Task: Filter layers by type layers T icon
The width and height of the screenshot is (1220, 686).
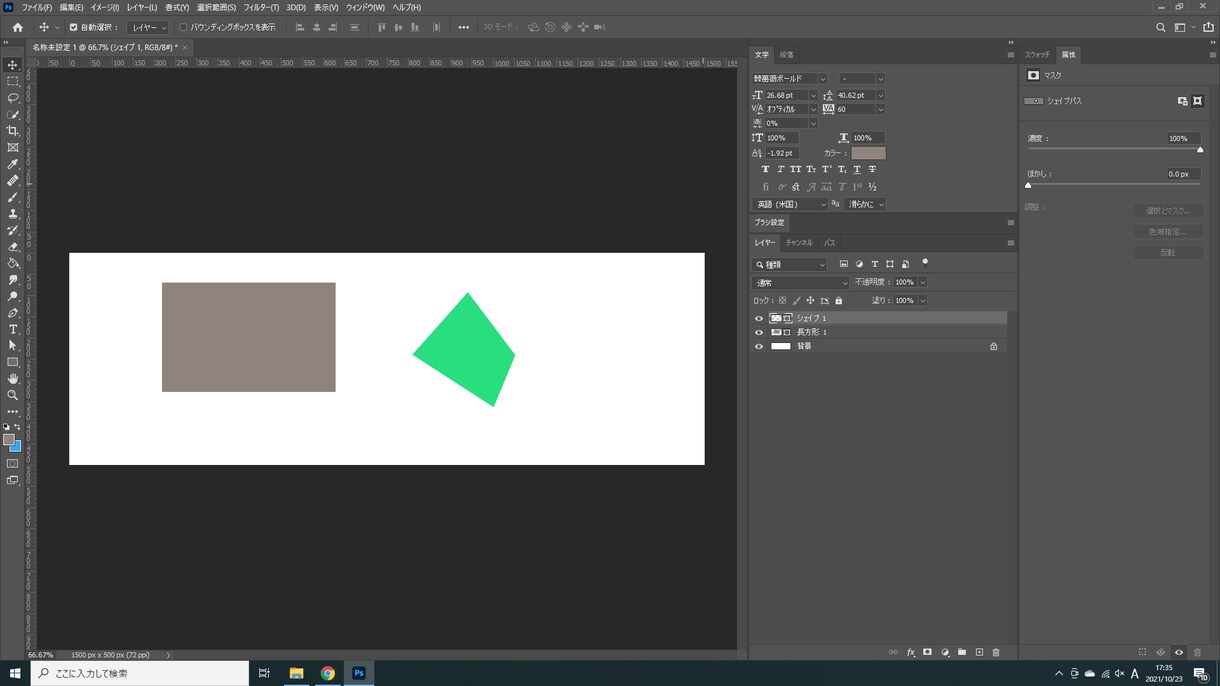Action: click(874, 264)
